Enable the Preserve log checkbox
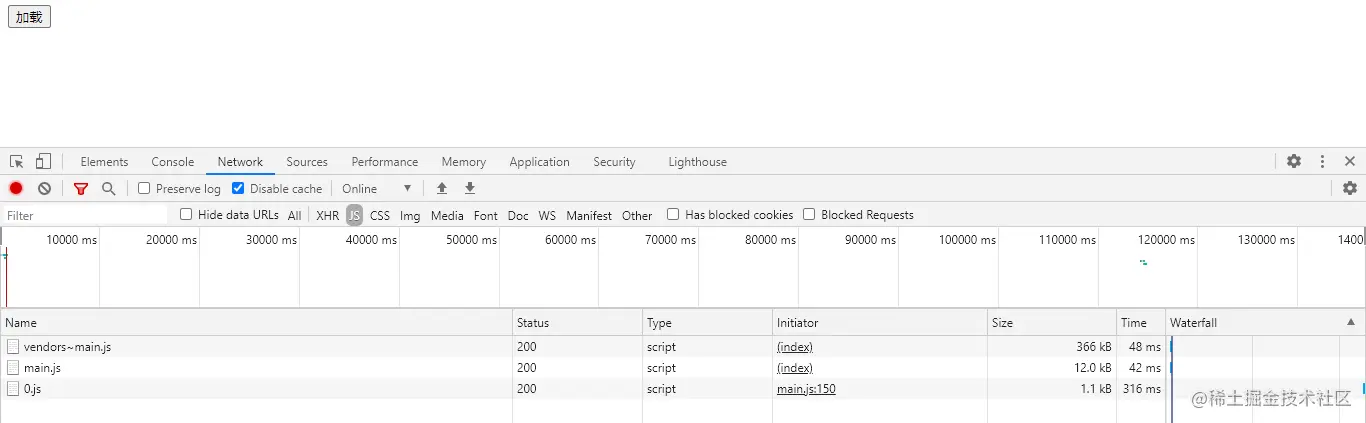1366x423 pixels. pos(144,188)
